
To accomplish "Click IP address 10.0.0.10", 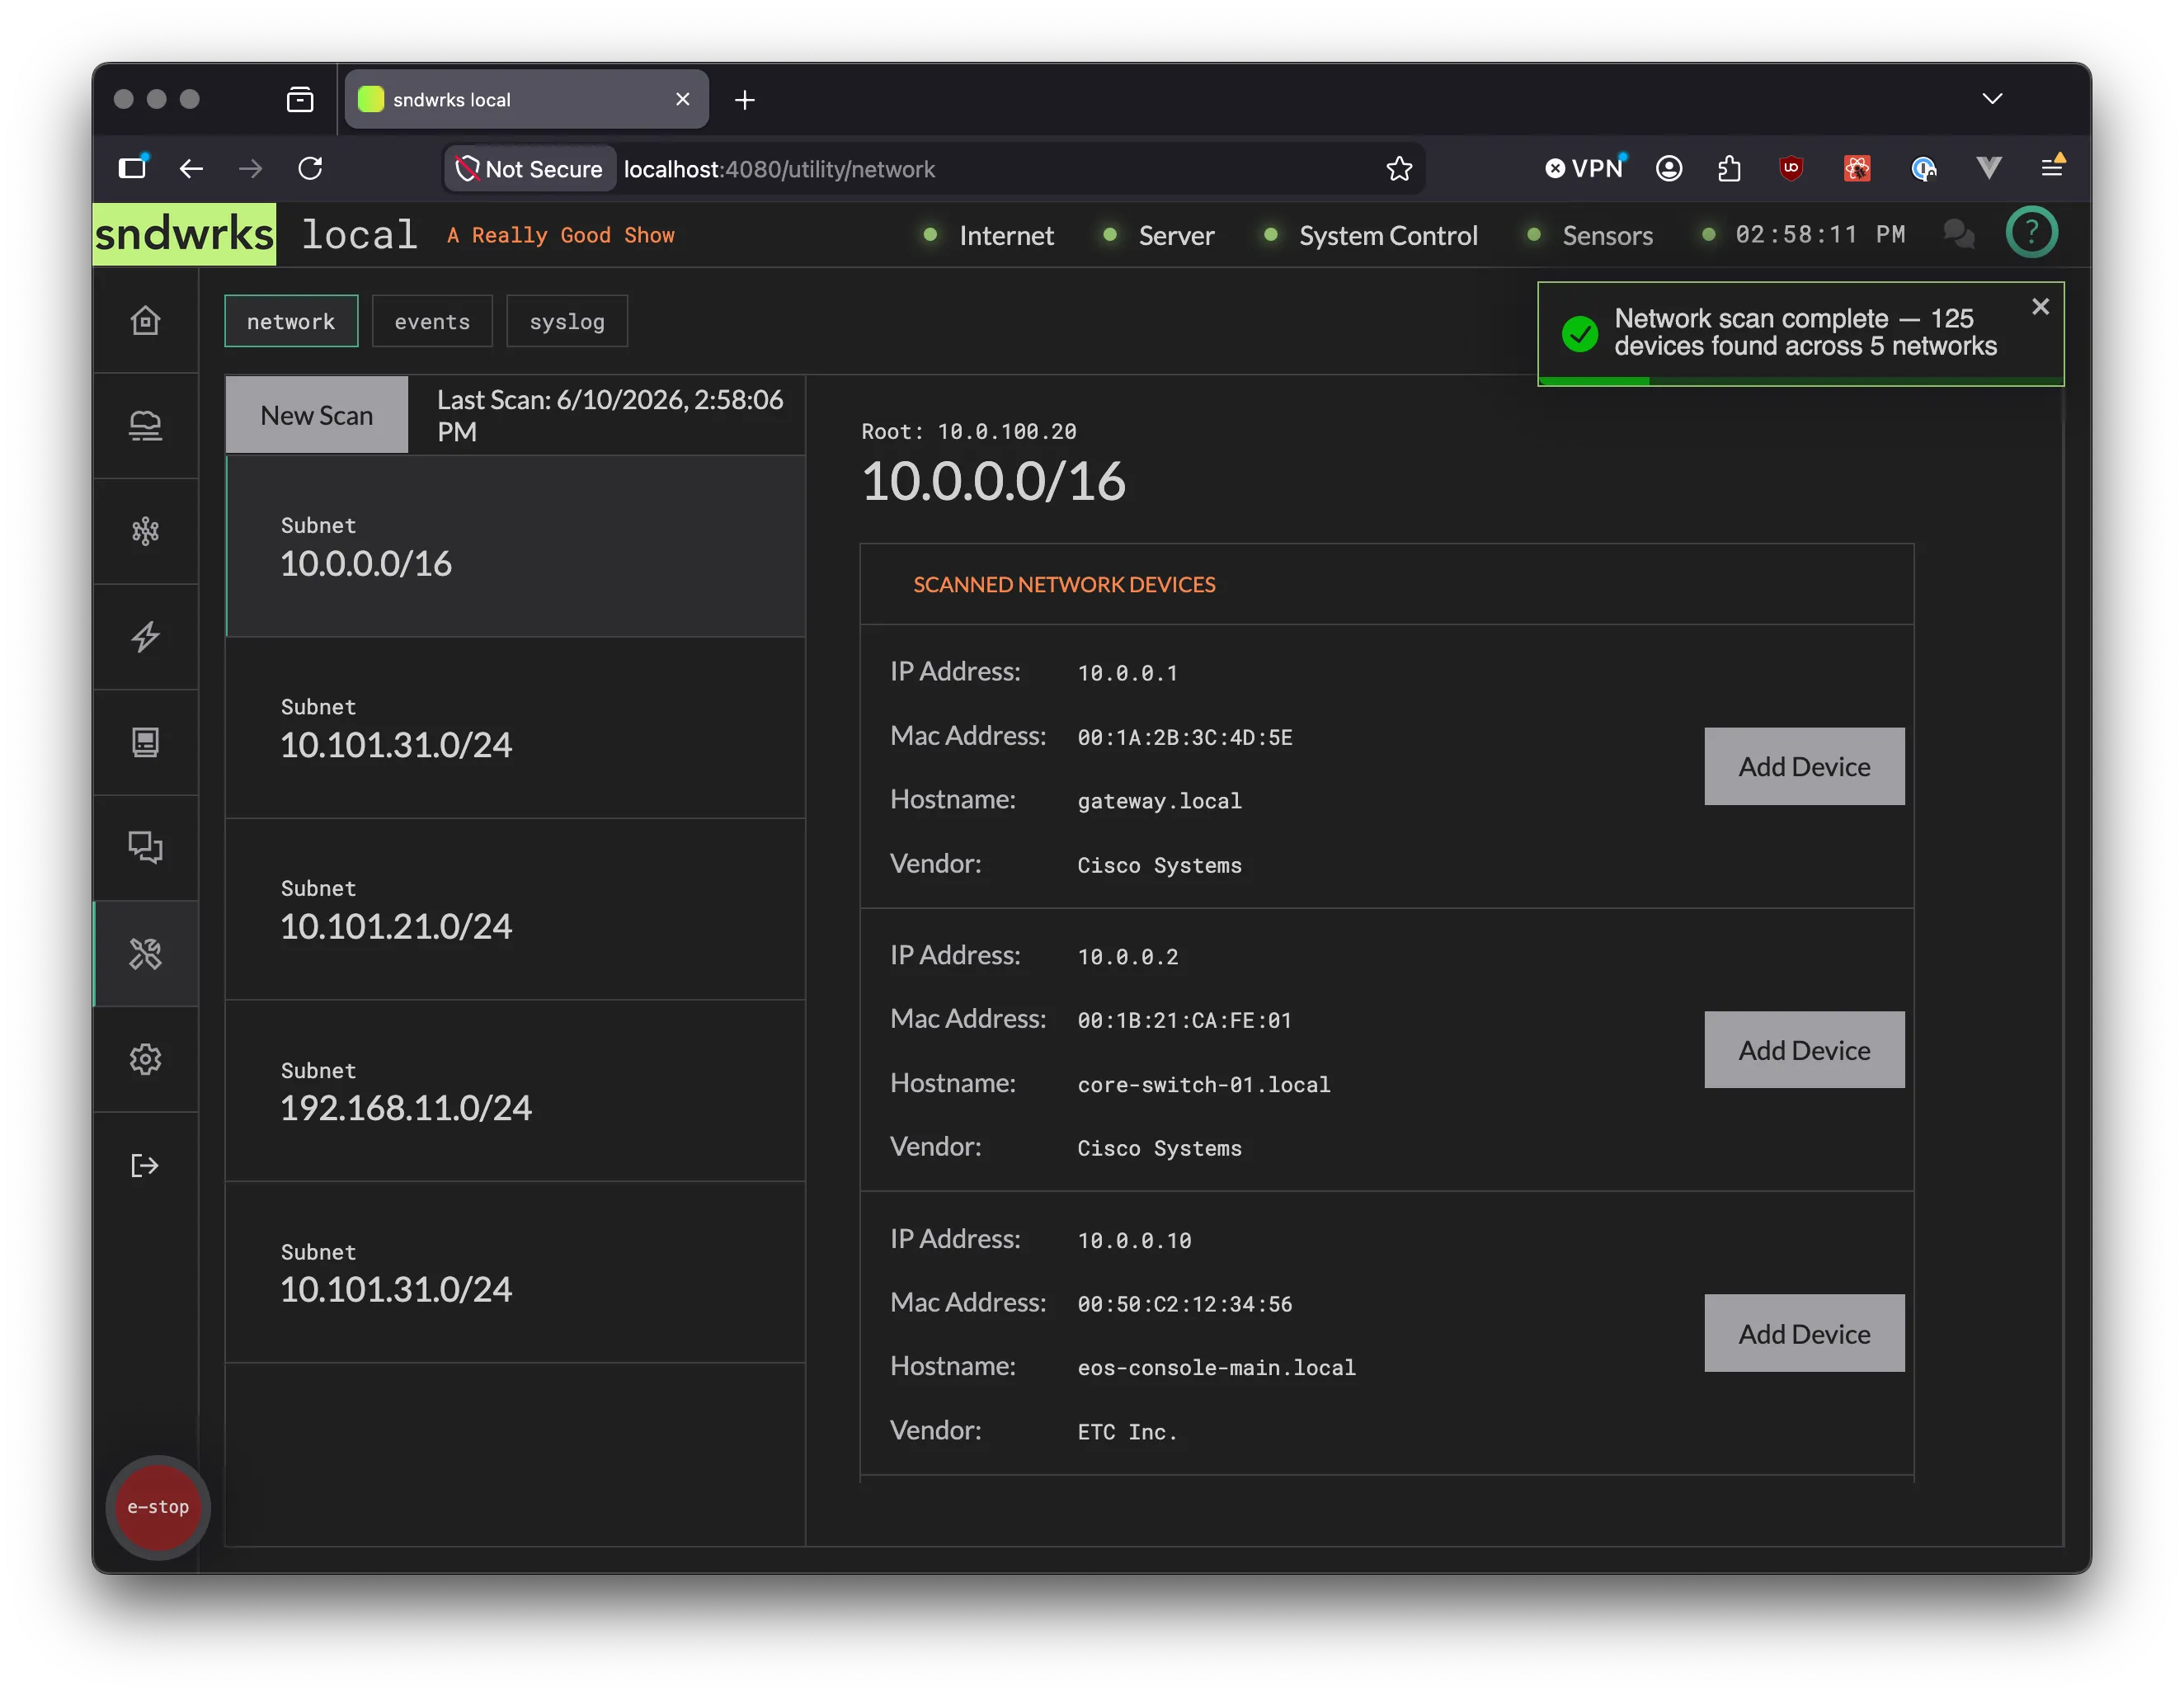I will [x=1134, y=1240].
